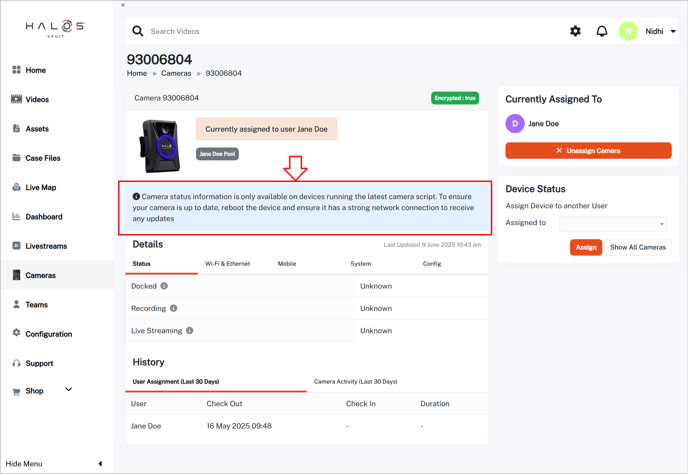Select User Assignment (Last 30 Days) tab
The height and width of the screenshot is (474, 688).
(176, 381)
